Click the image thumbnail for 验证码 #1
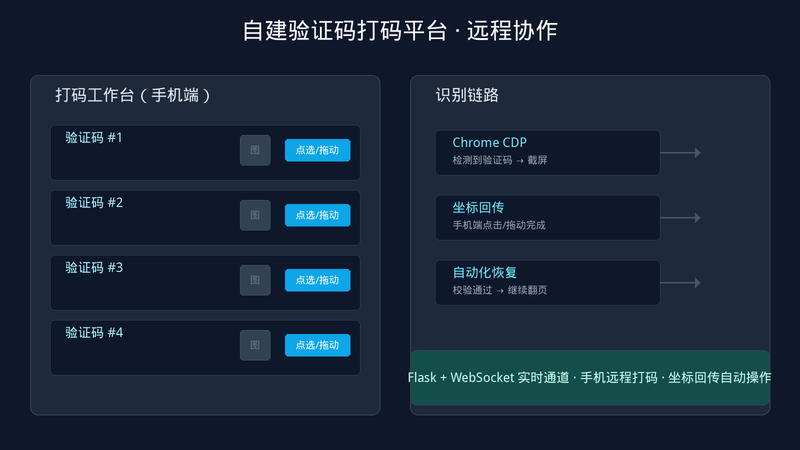800x450 pixels. coord(255,150)
